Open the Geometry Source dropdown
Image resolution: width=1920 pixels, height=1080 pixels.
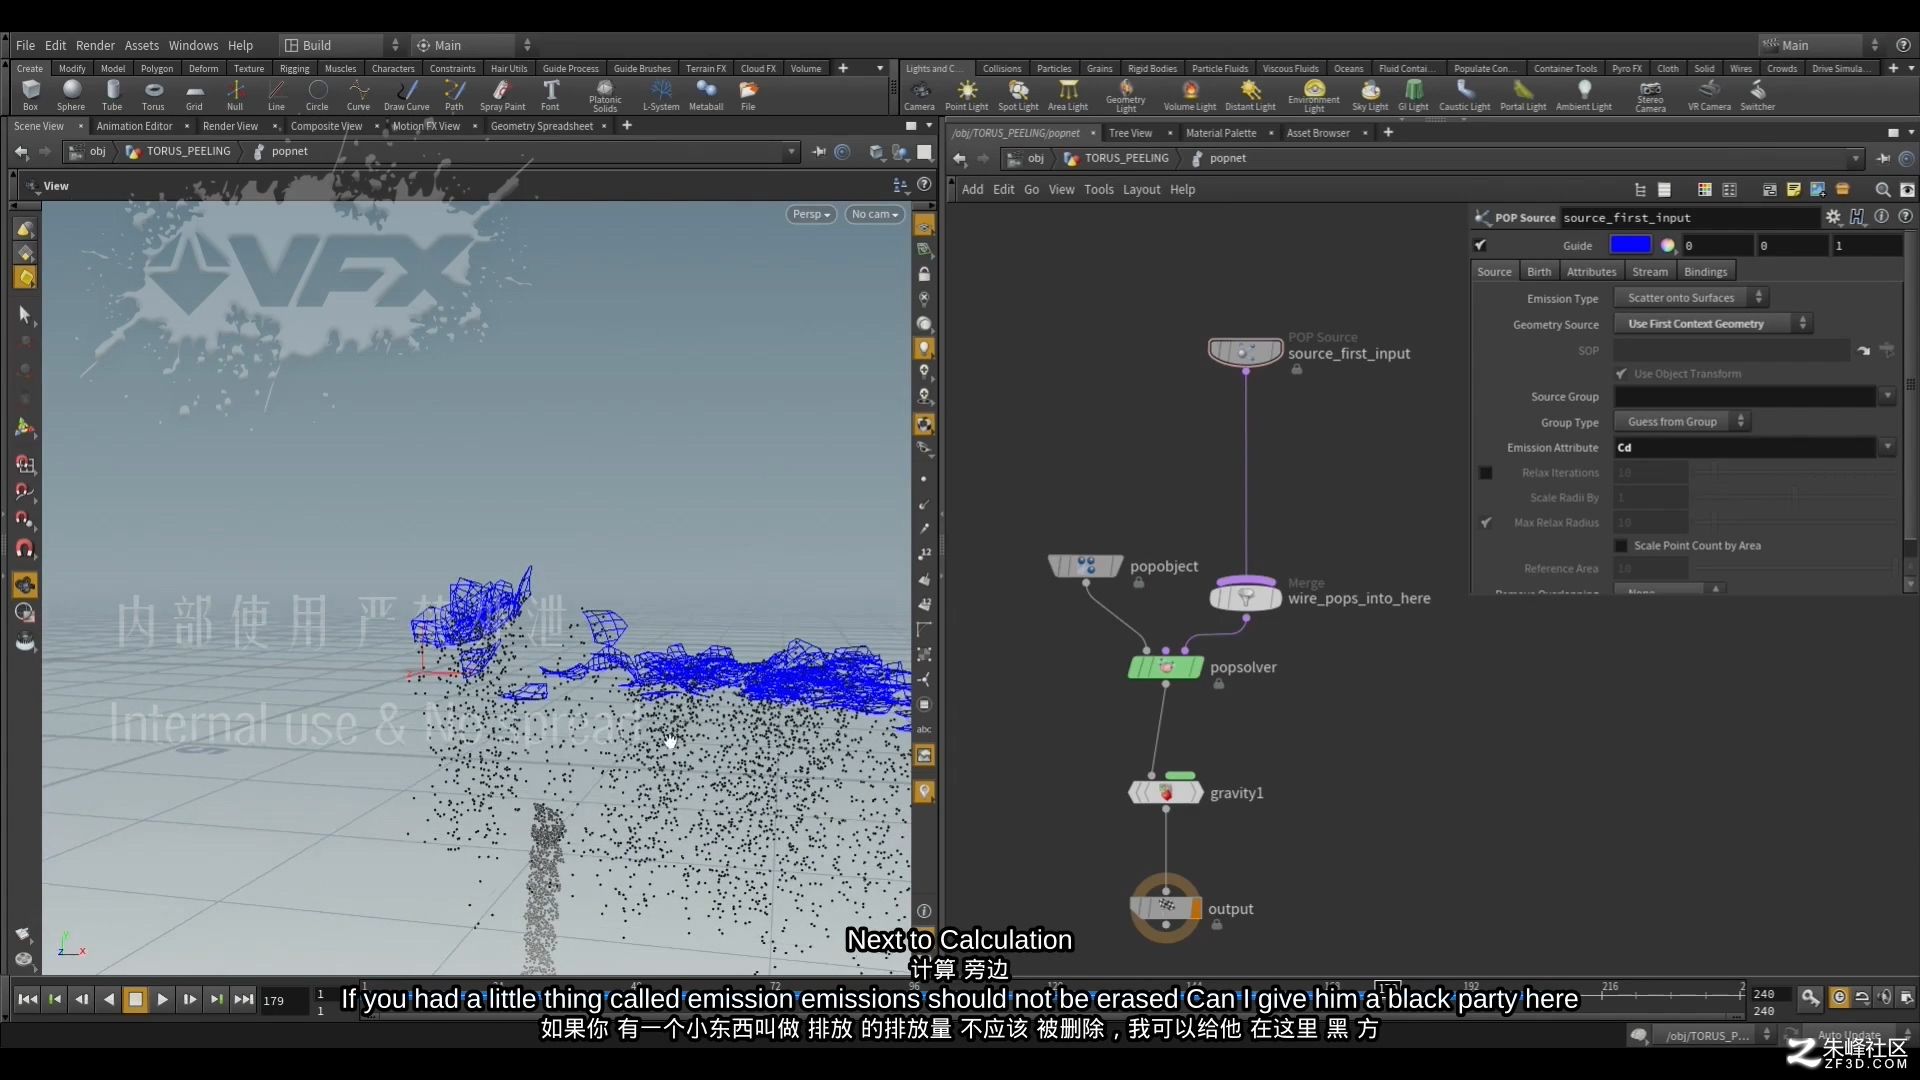point(1713,324)
